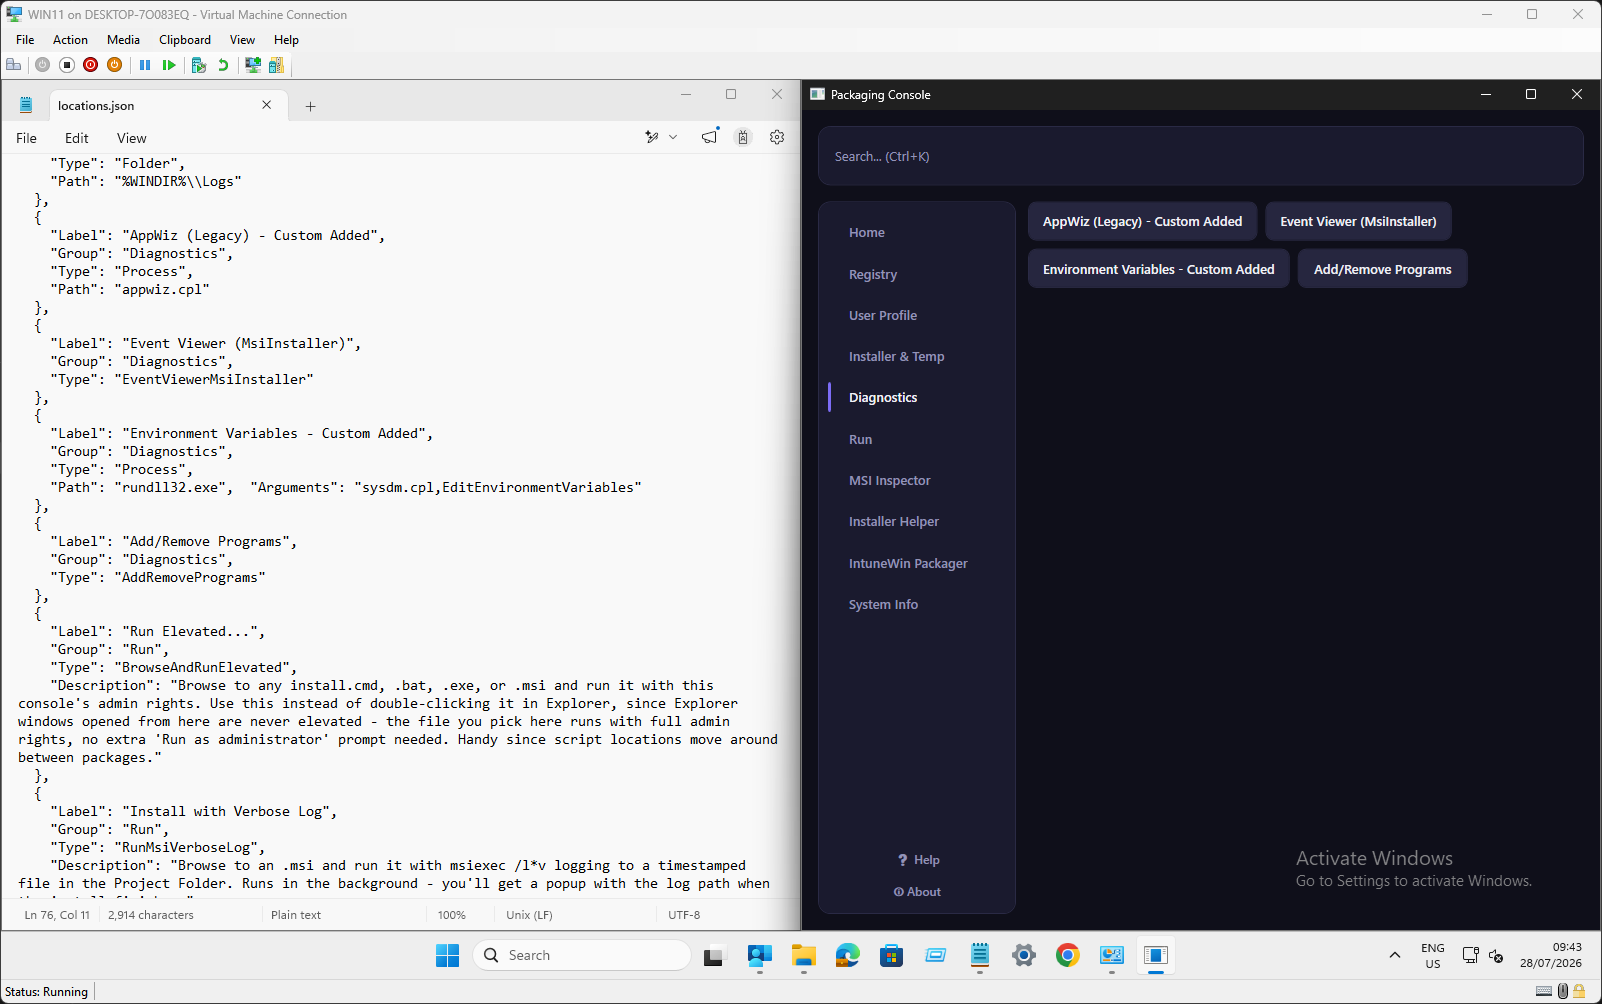Add a new Notepad tab
Screen dimensions: 1602x1004
click(x=310, y=106)
